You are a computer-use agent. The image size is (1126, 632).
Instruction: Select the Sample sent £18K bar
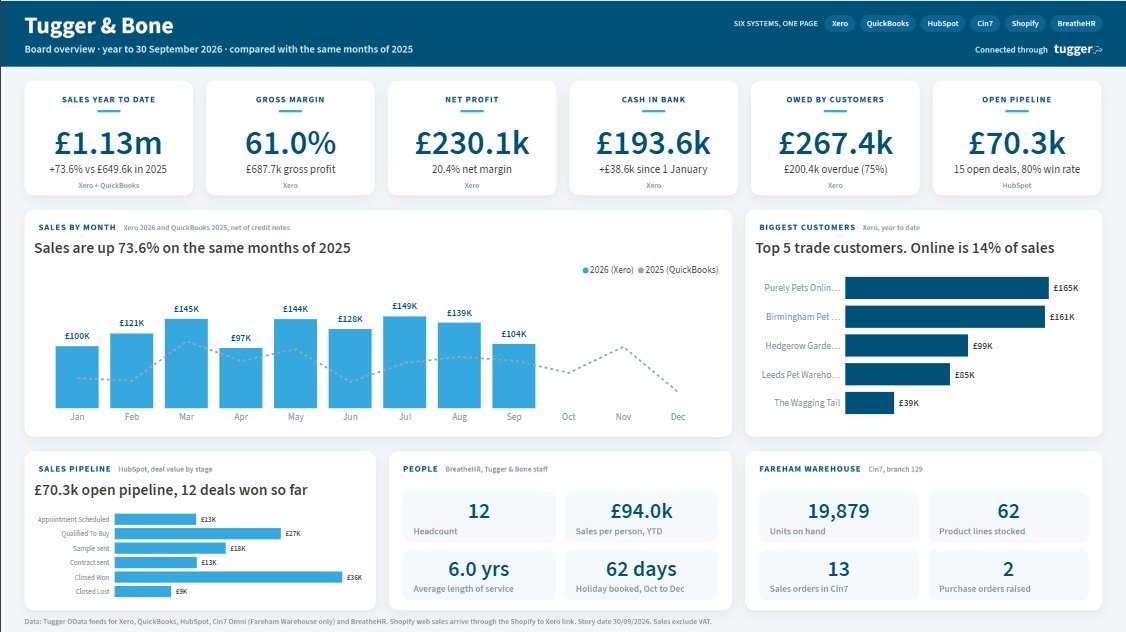click(x=170, y=548)
